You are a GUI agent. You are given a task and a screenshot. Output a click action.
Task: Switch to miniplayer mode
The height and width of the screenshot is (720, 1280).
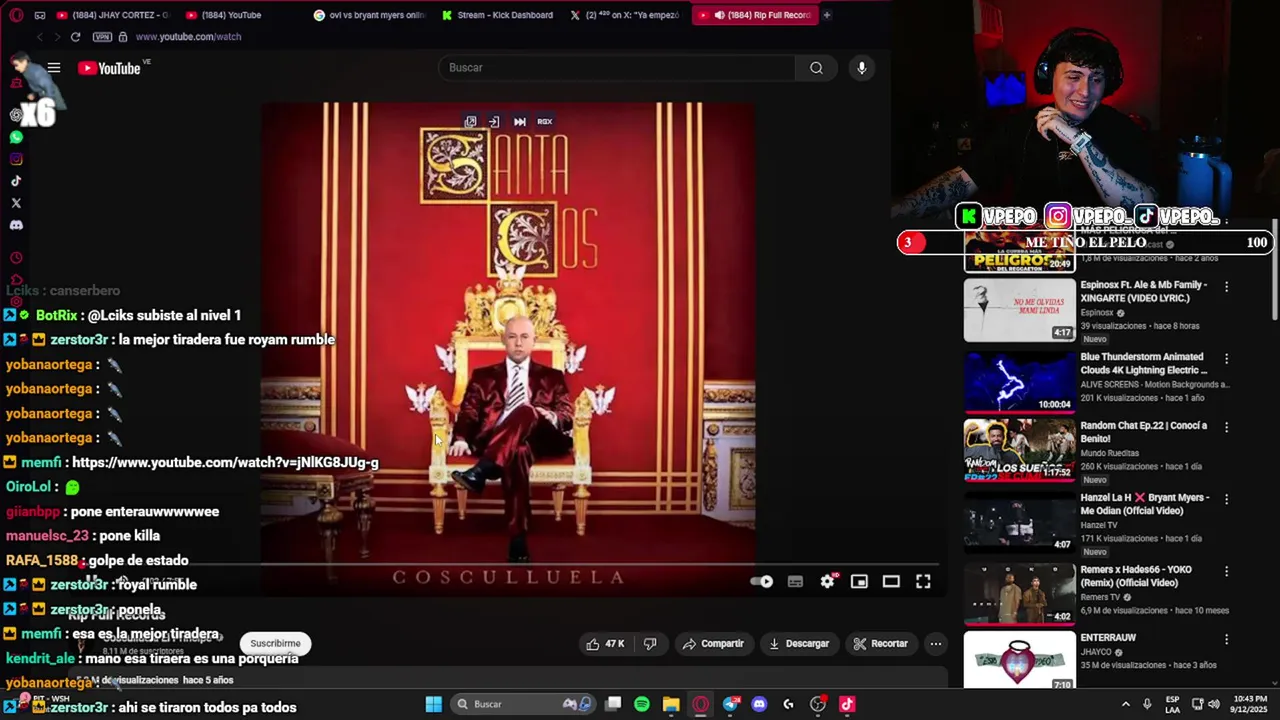point(859,581)
